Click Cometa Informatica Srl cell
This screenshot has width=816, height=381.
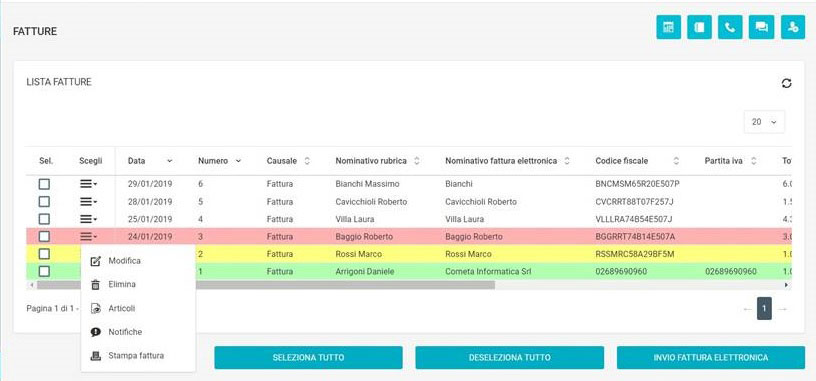point(488,272)
